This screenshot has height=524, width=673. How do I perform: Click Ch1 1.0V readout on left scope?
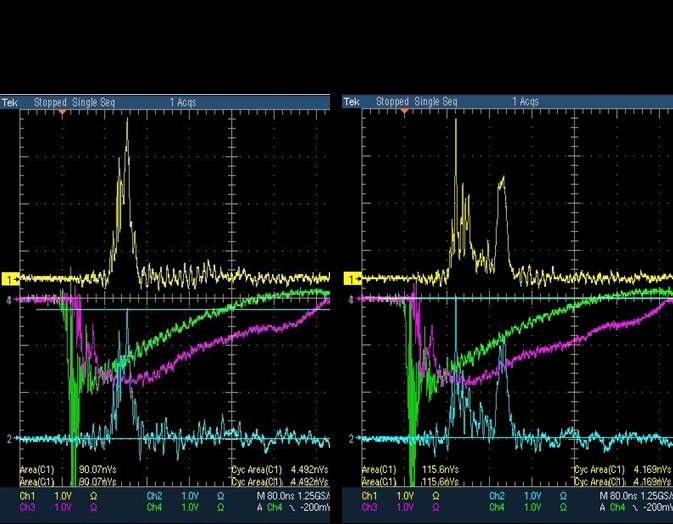click(58, 497)
